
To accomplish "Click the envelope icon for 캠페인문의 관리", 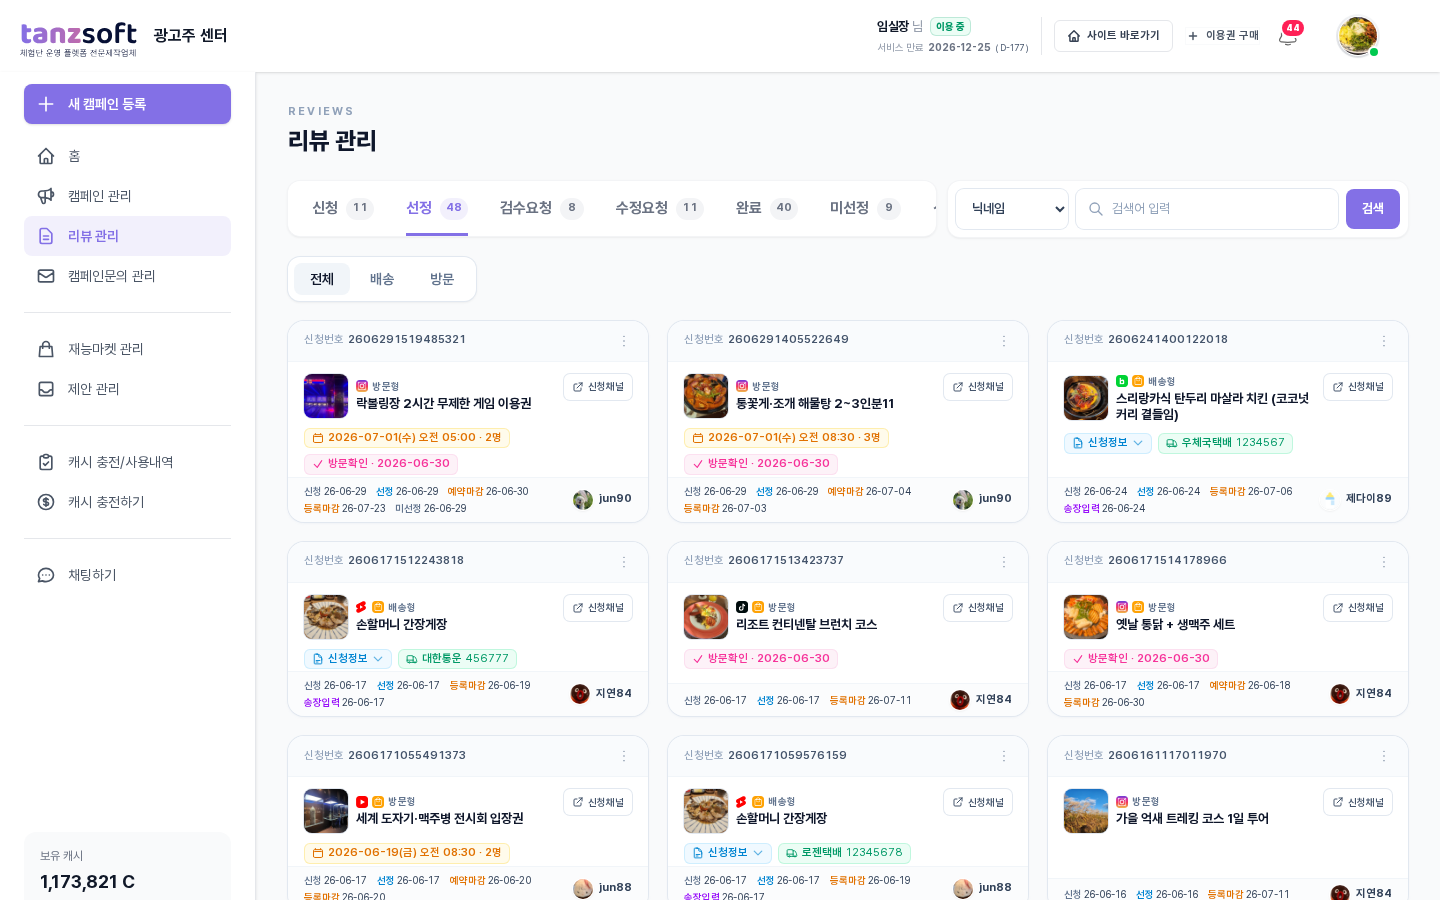I will tap(46, 276).
